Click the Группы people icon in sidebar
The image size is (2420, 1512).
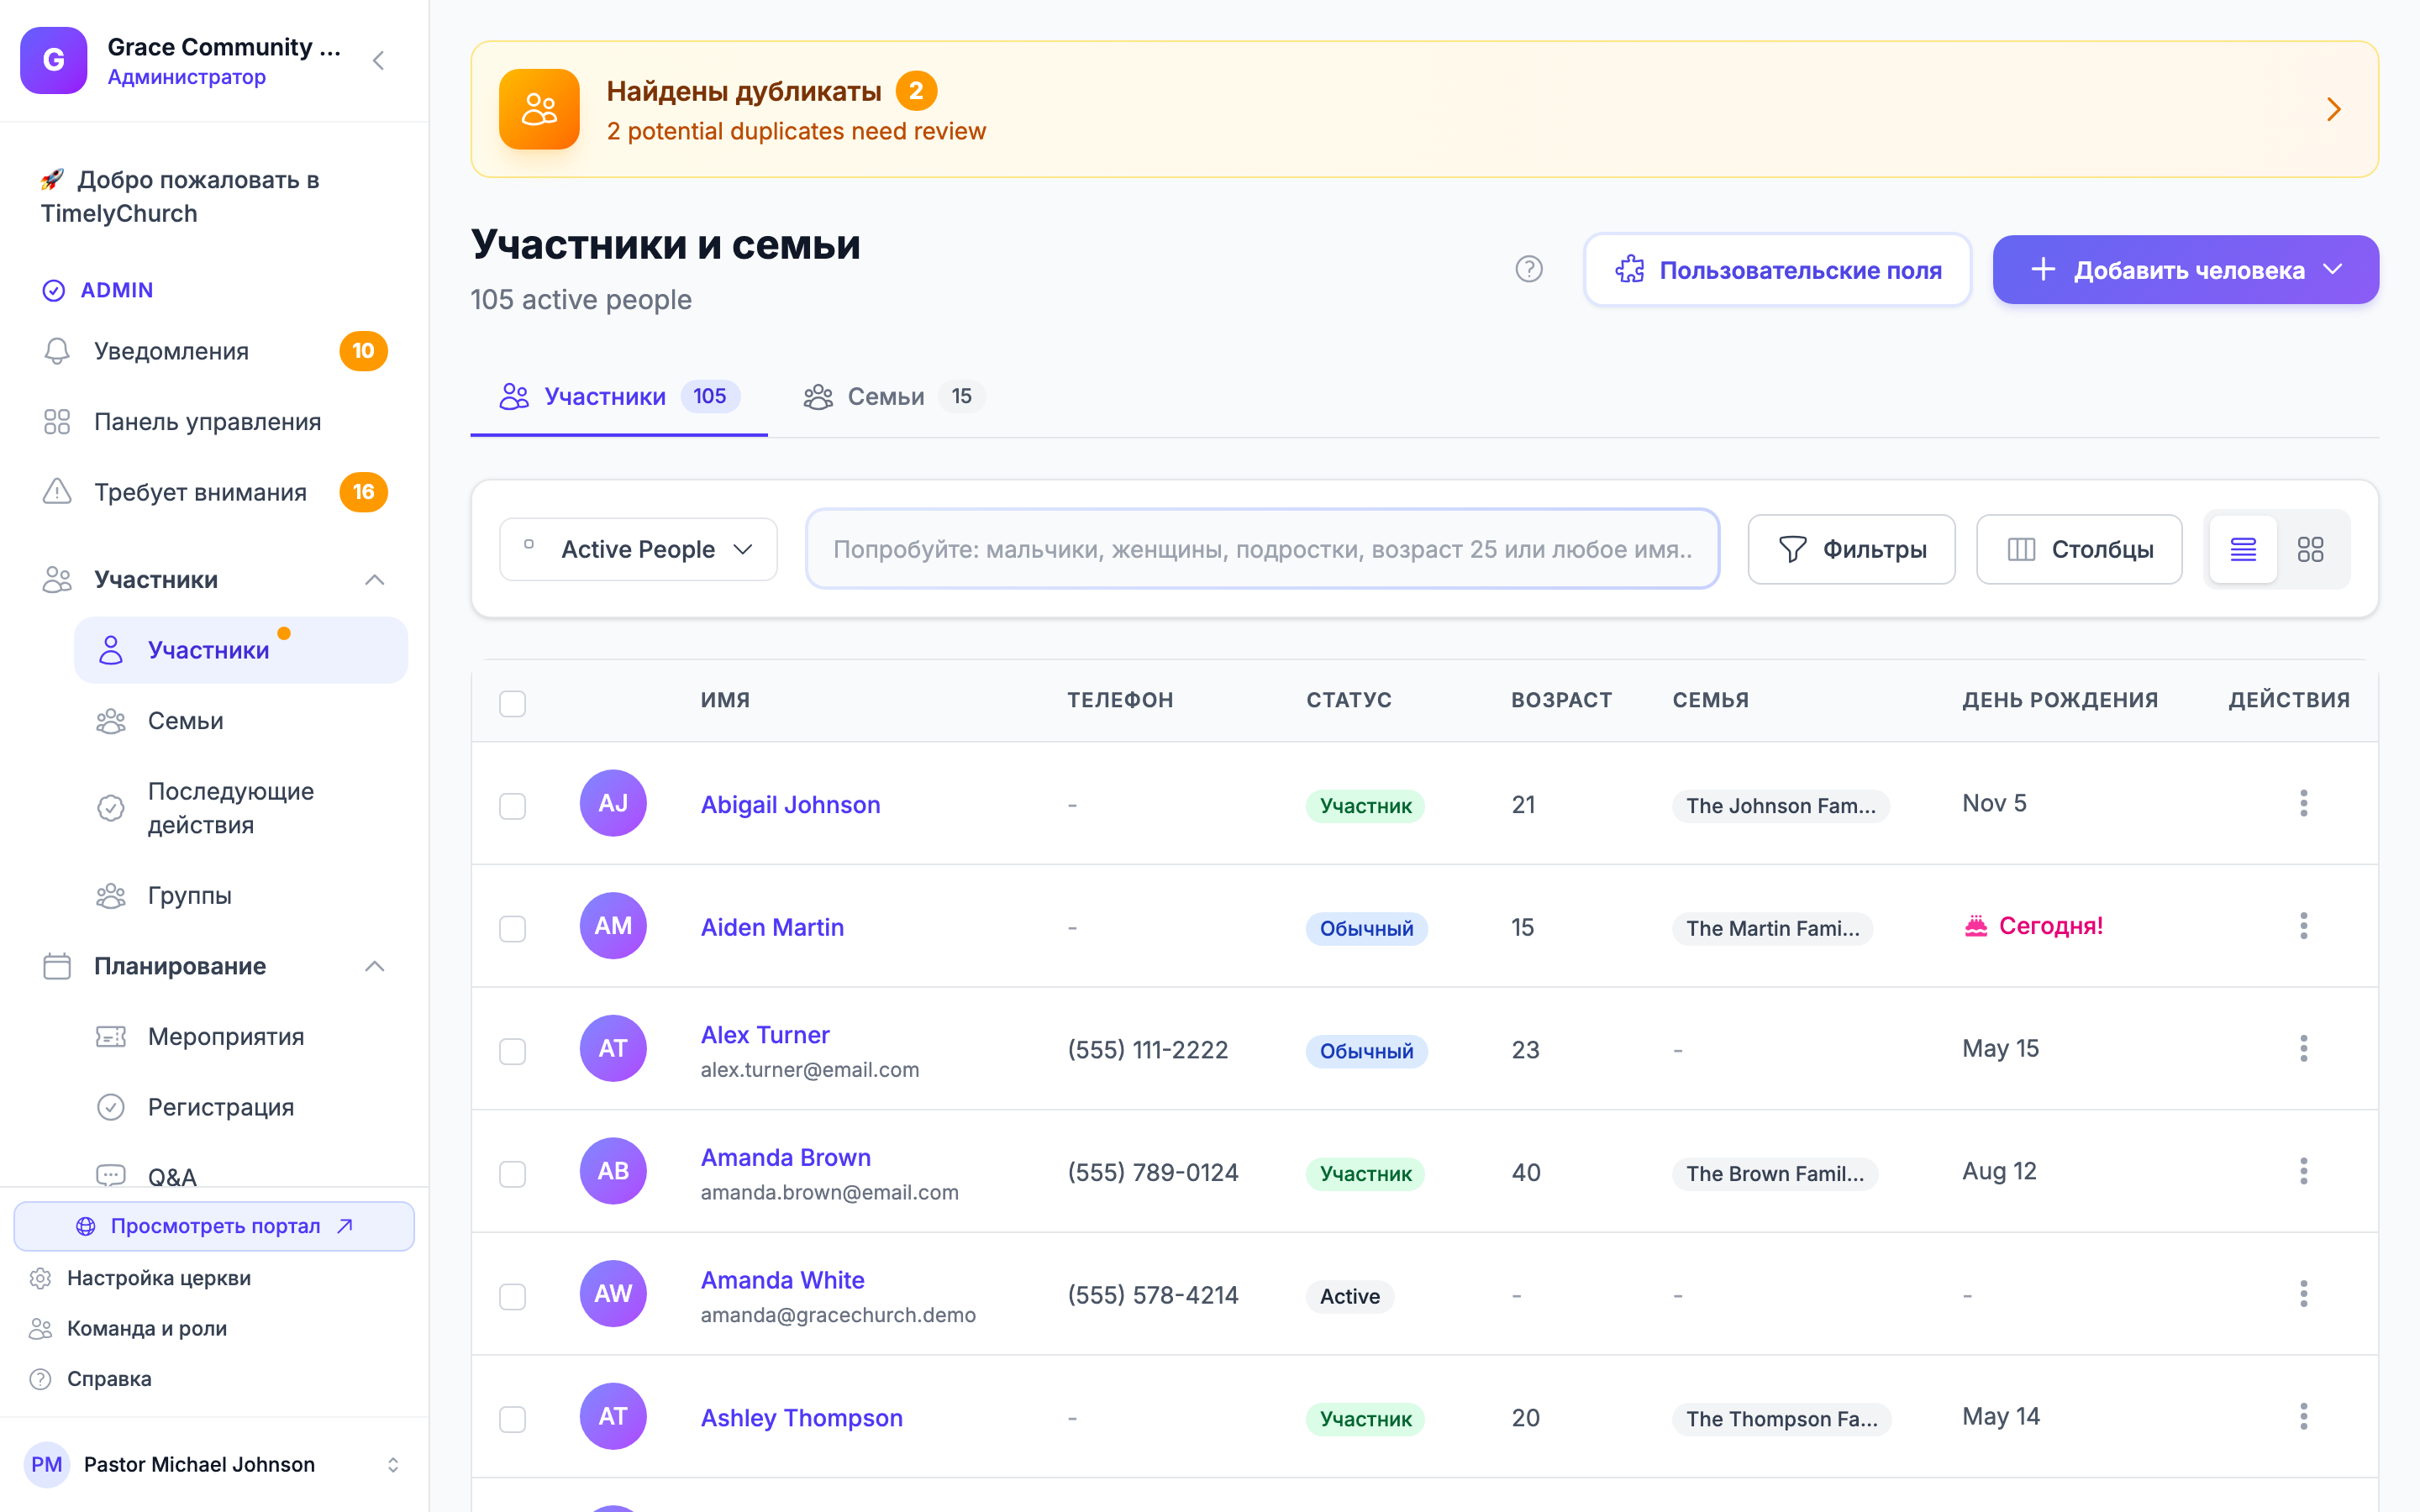[x=111, y=895]
